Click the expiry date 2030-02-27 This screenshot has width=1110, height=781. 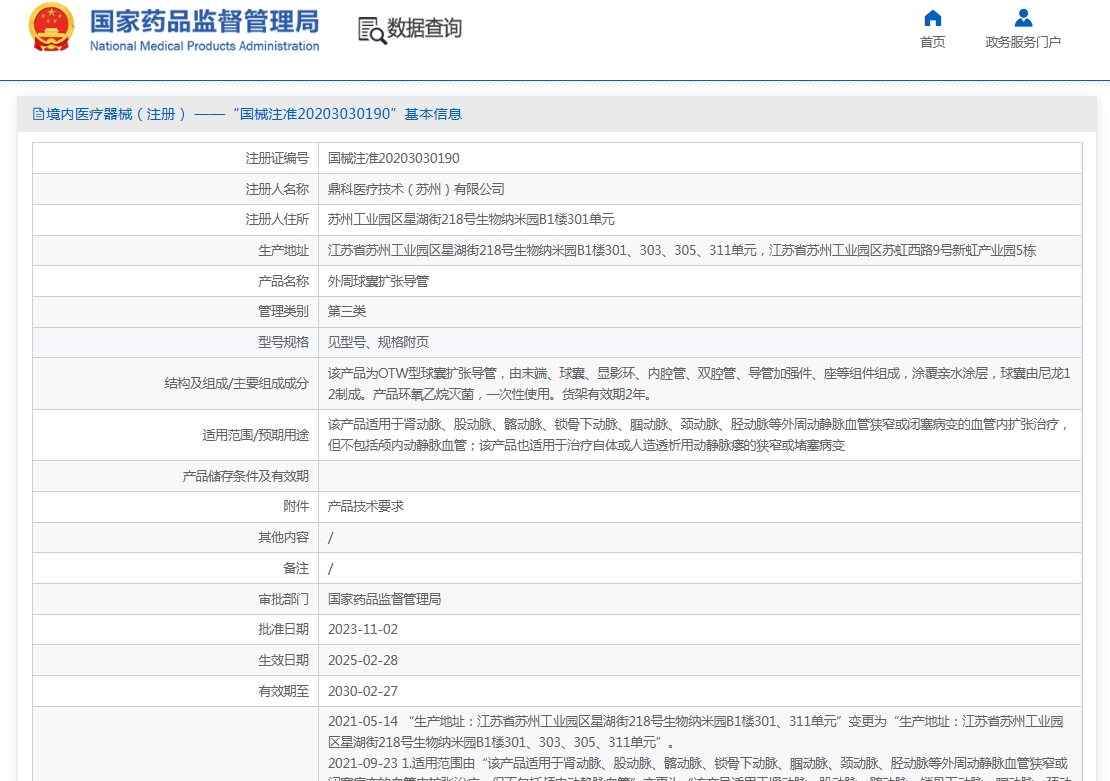pyautogui.click(x=362, y=691)
